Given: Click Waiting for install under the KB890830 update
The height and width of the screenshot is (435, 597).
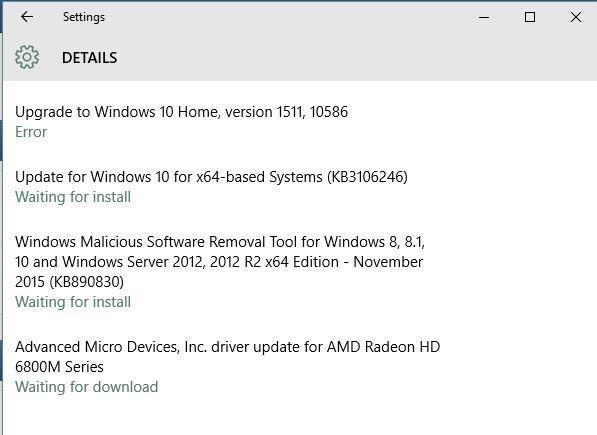Looking at the screenshot, I should tap(73, 302).
